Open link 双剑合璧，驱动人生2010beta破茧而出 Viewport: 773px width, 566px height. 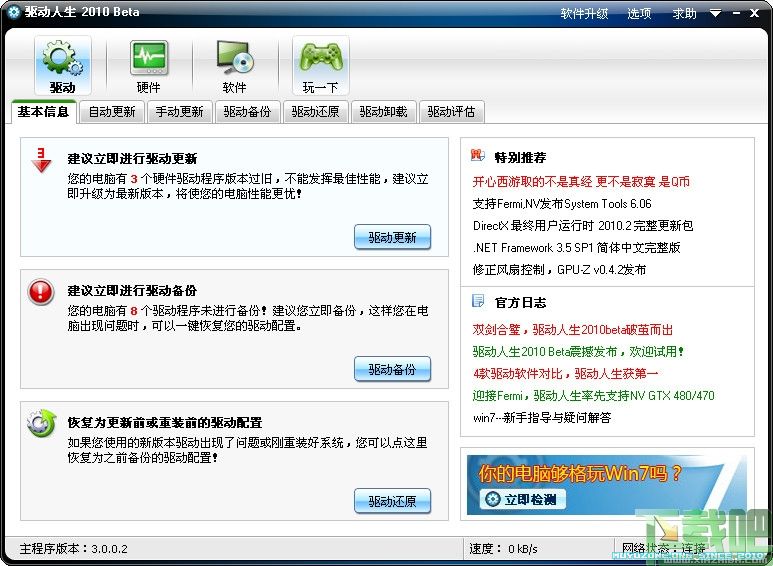[x=573, y=329]
